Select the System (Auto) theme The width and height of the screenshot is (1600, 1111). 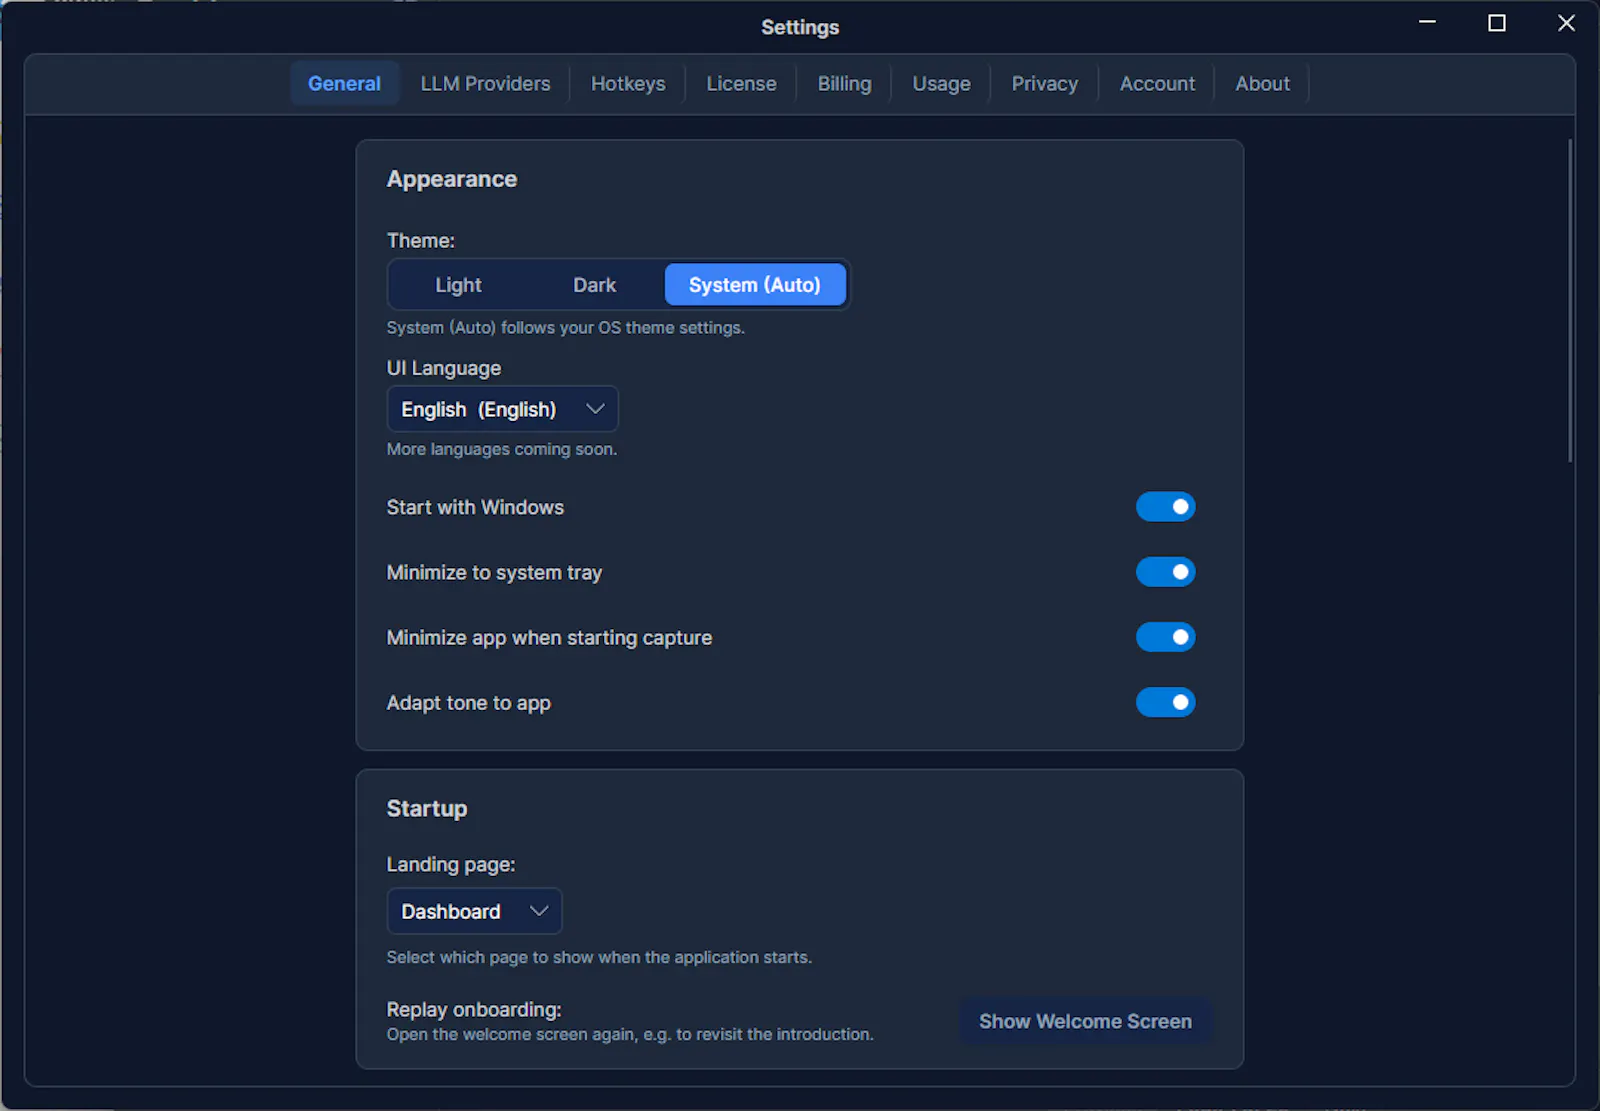coord(755,285)
